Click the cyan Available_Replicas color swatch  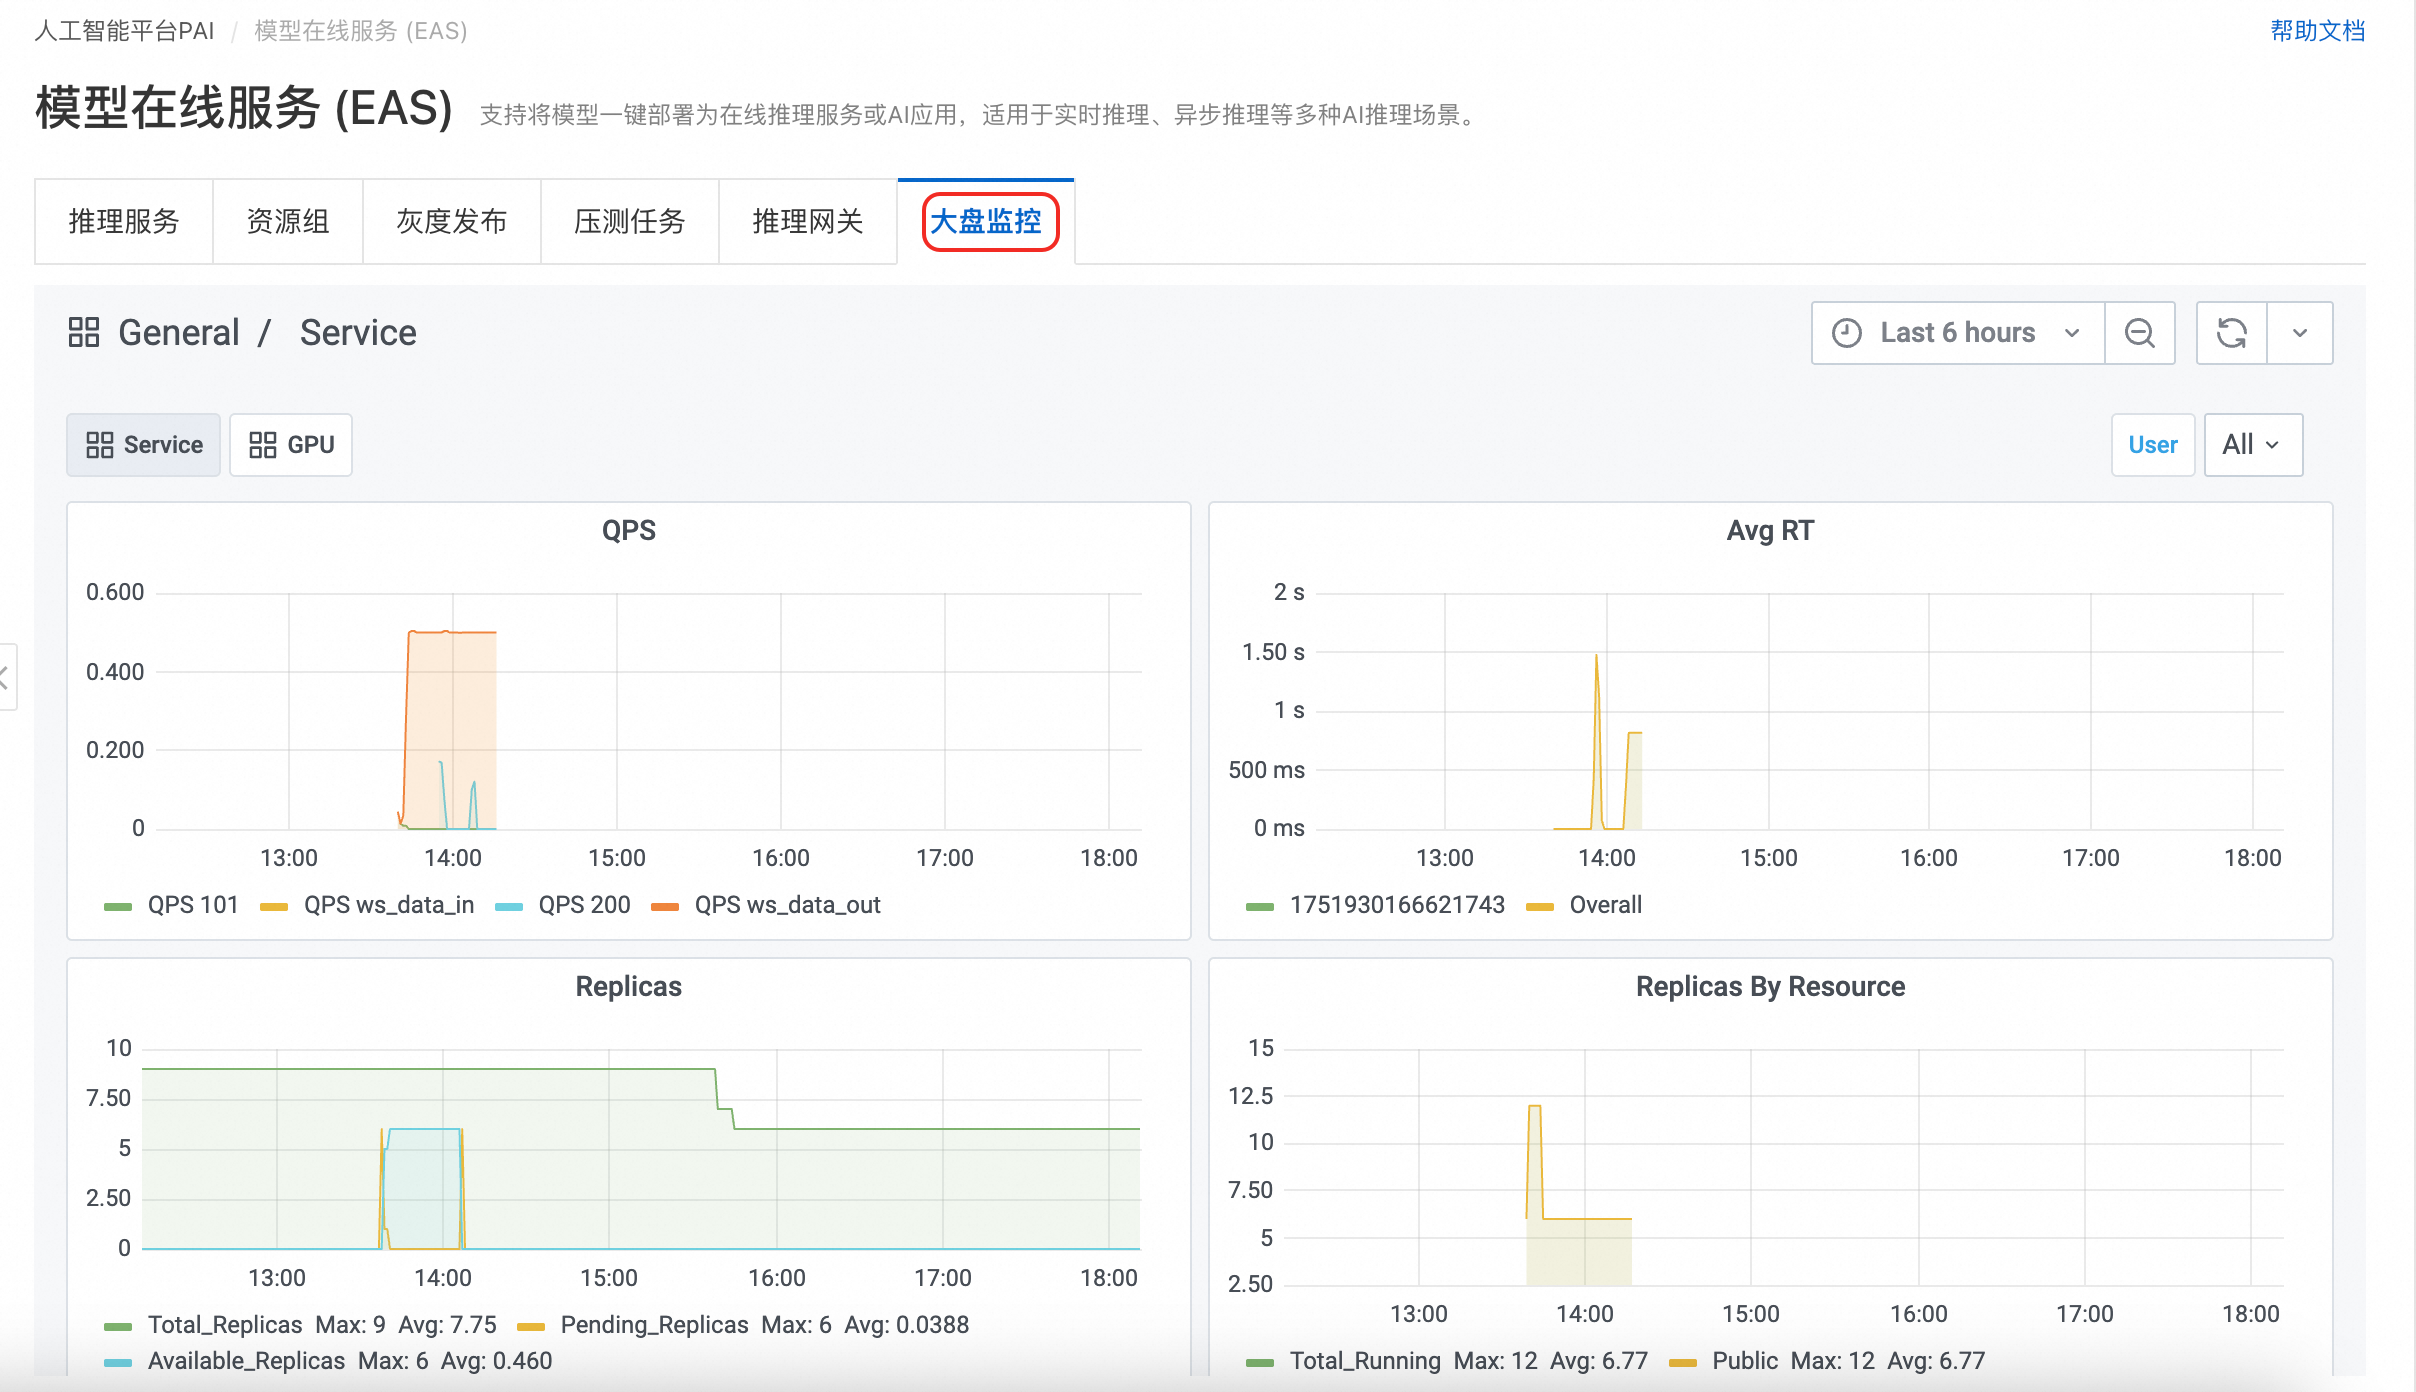point(118,1363)
